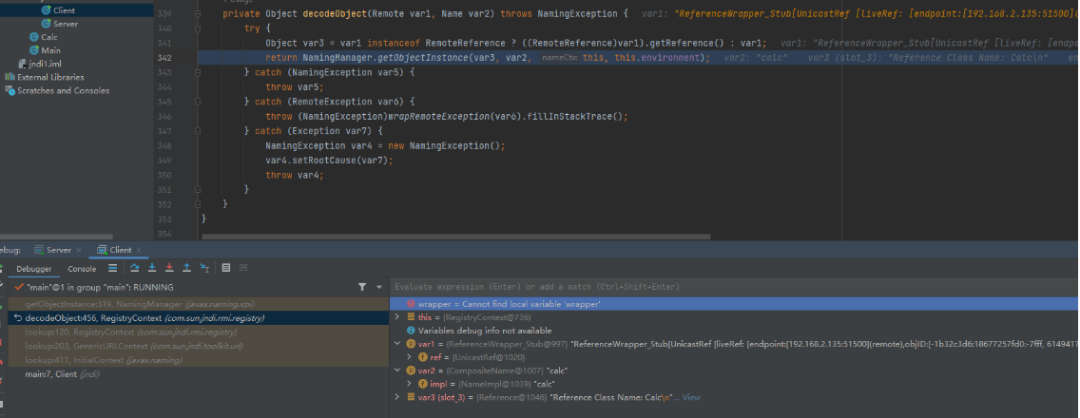Image resolution: width=1080 pixels, height=418 pixels.
Task: Click the info icon beside Variables debug info
Action: (x=411, y=331)
